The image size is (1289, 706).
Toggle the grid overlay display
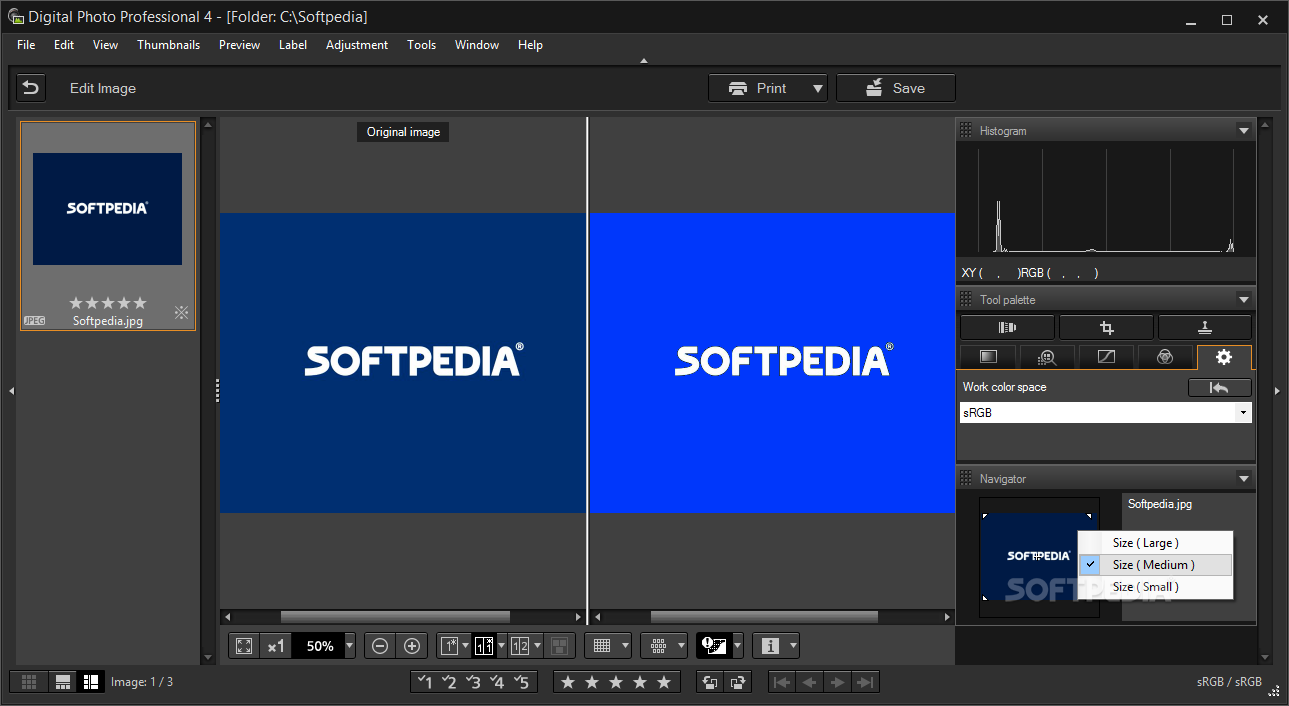[x=602, y=646]
